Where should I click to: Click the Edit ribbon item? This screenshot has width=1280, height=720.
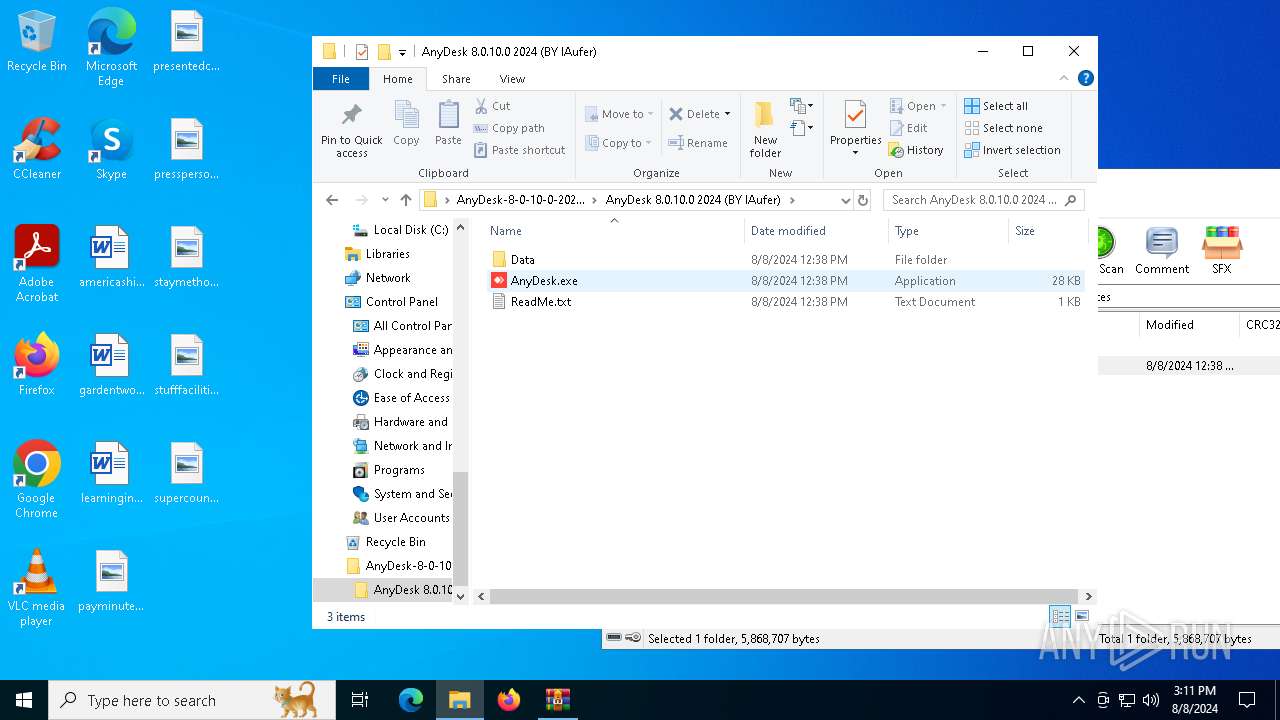pos(908,128)
